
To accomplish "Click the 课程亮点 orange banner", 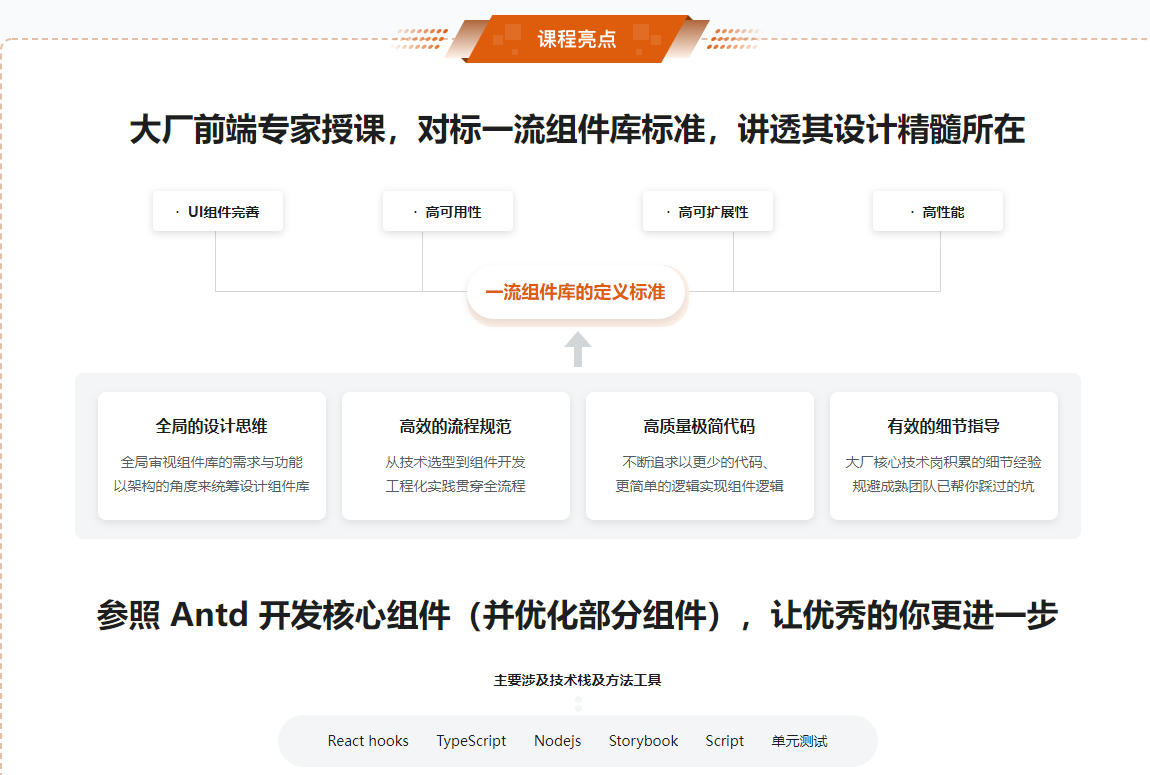I will [577, 39].
